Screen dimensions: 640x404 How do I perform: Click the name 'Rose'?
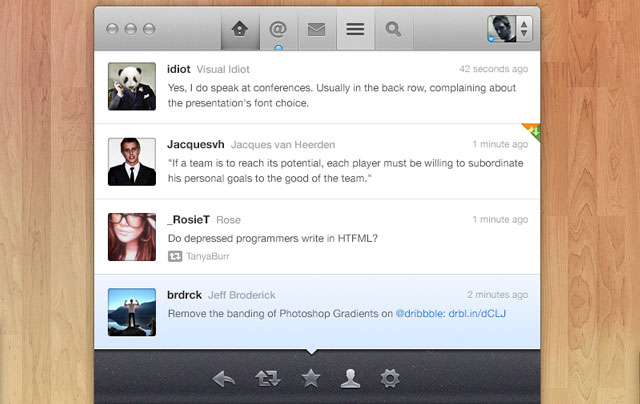point(229,220)
